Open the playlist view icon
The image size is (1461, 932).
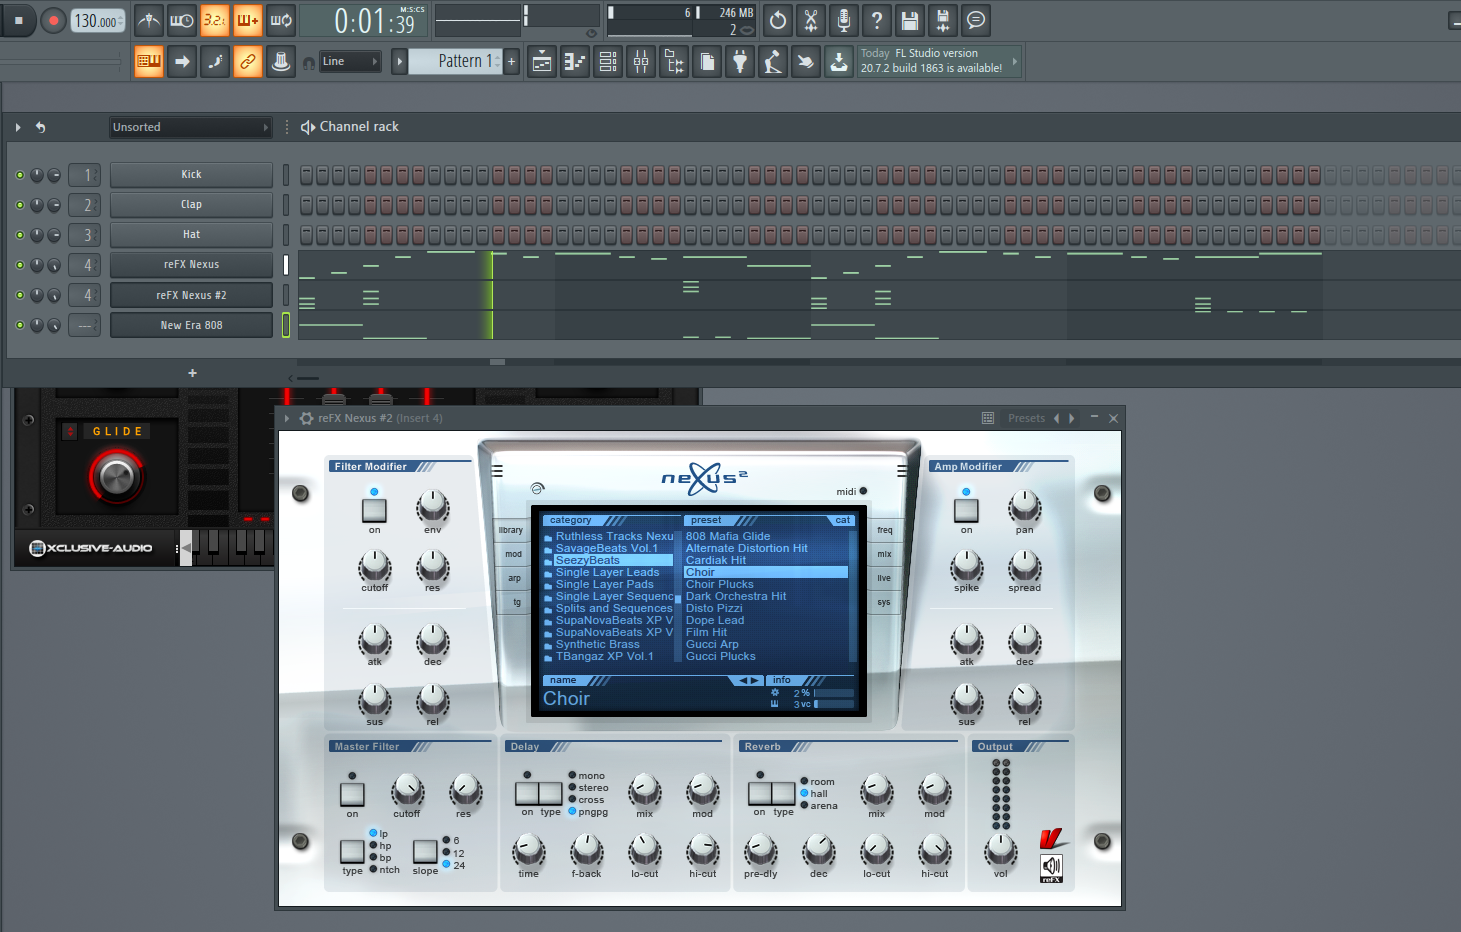point(542,62)
